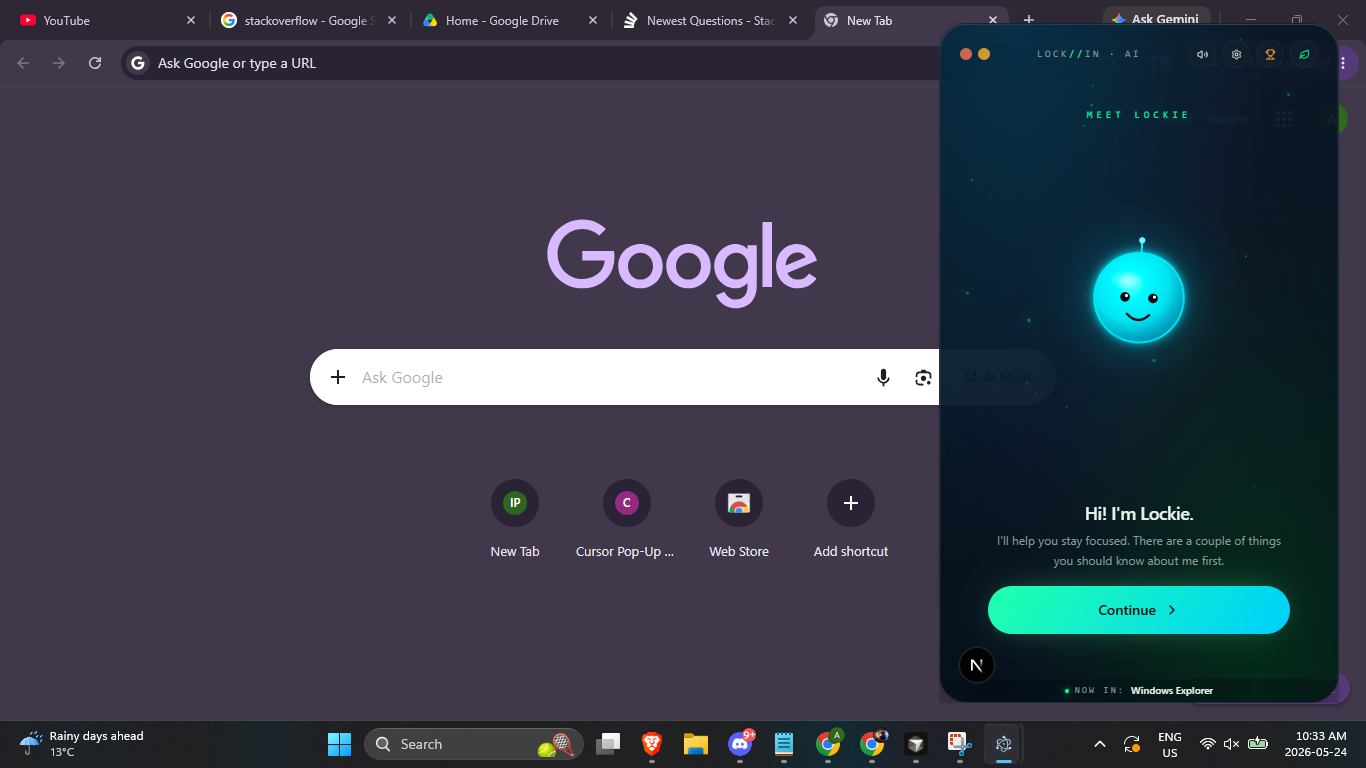The image size is (1366, 768).
Task: Open Discord from the taskbar
Action: point(740,744)
